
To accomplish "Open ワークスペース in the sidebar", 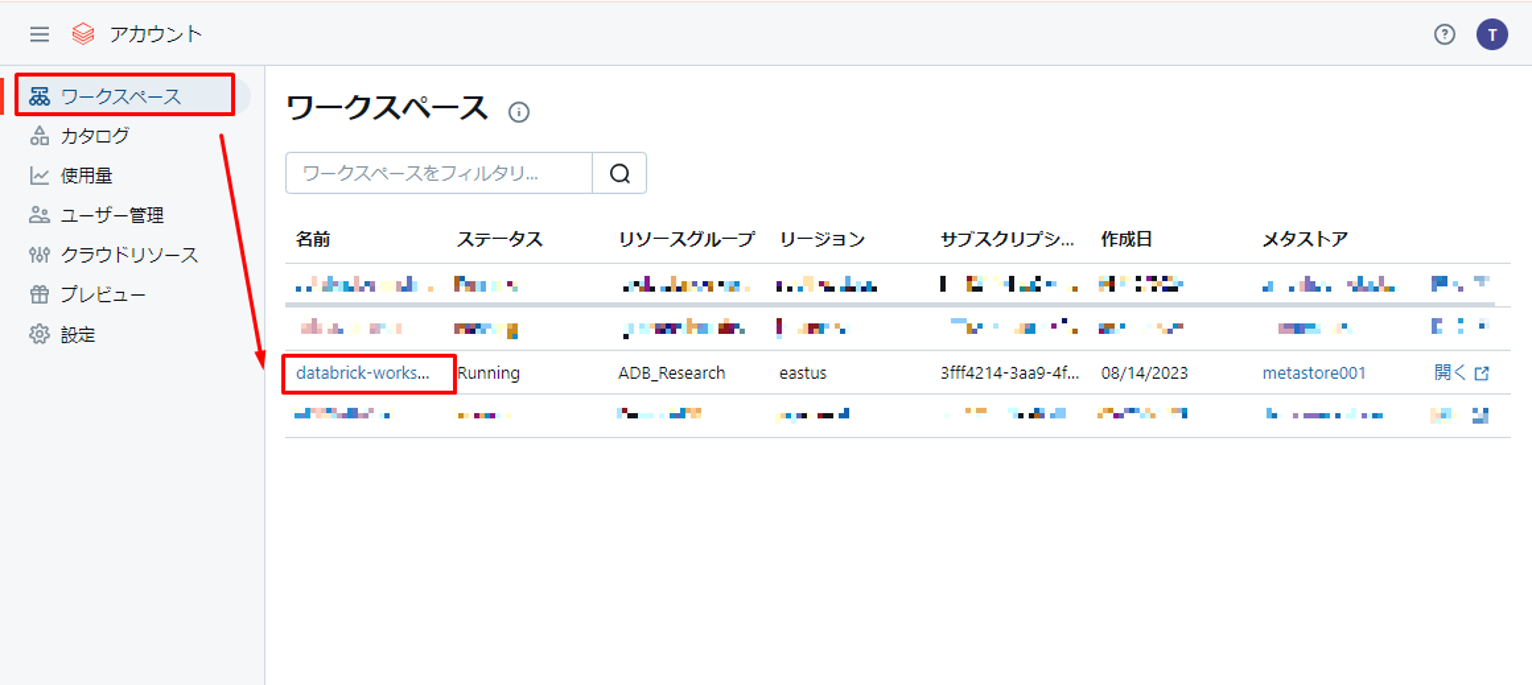I will (x=121, y=96).
